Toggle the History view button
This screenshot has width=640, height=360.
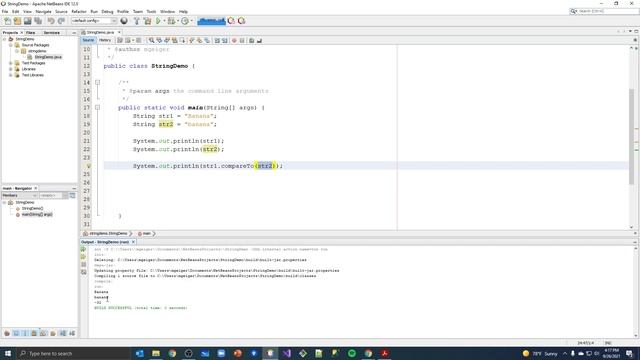(105, 40)
